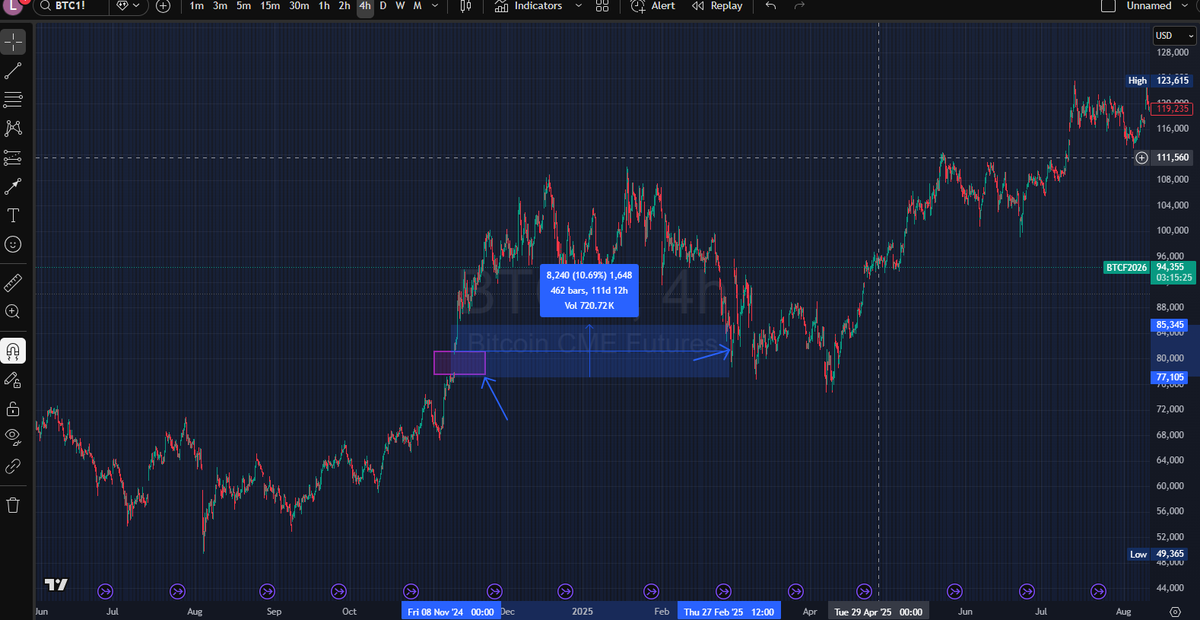Add a symbol to compare with plus icon
1200x620 pixels.
163,6
